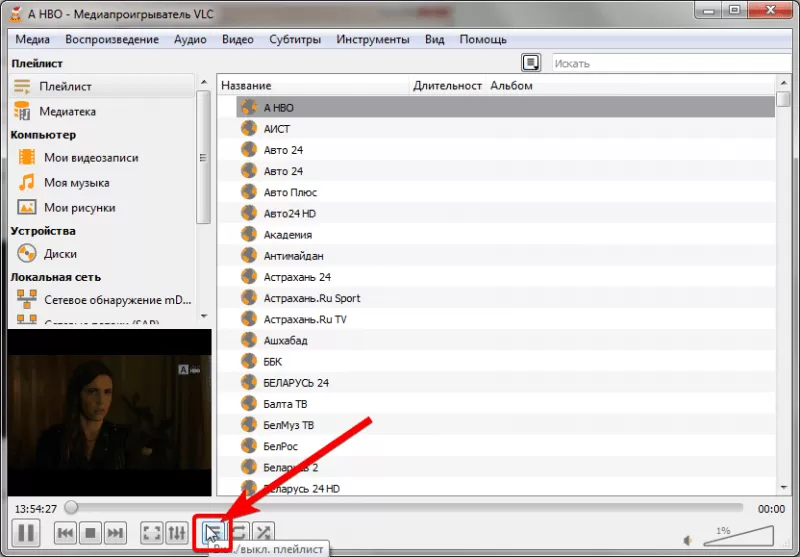Image resolution: width=800 pixels, height=557 pixels.
Task: Toggle the loop/repeat mode button
Action: 239,532
